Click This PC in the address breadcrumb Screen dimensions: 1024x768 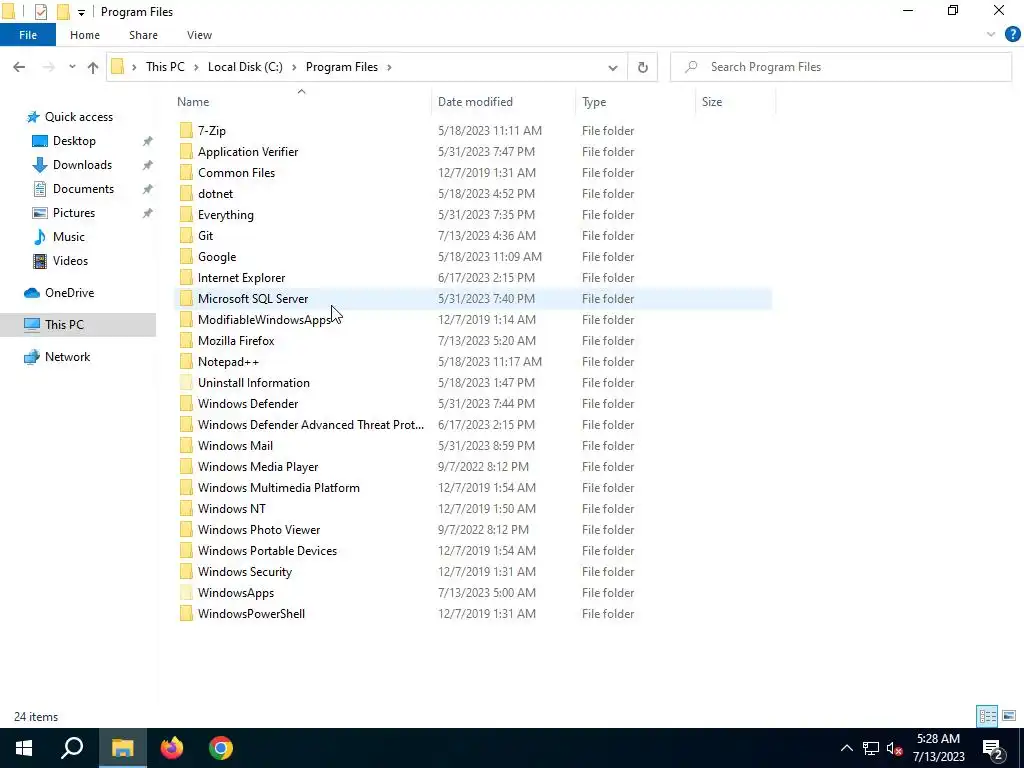coord(165,67)
